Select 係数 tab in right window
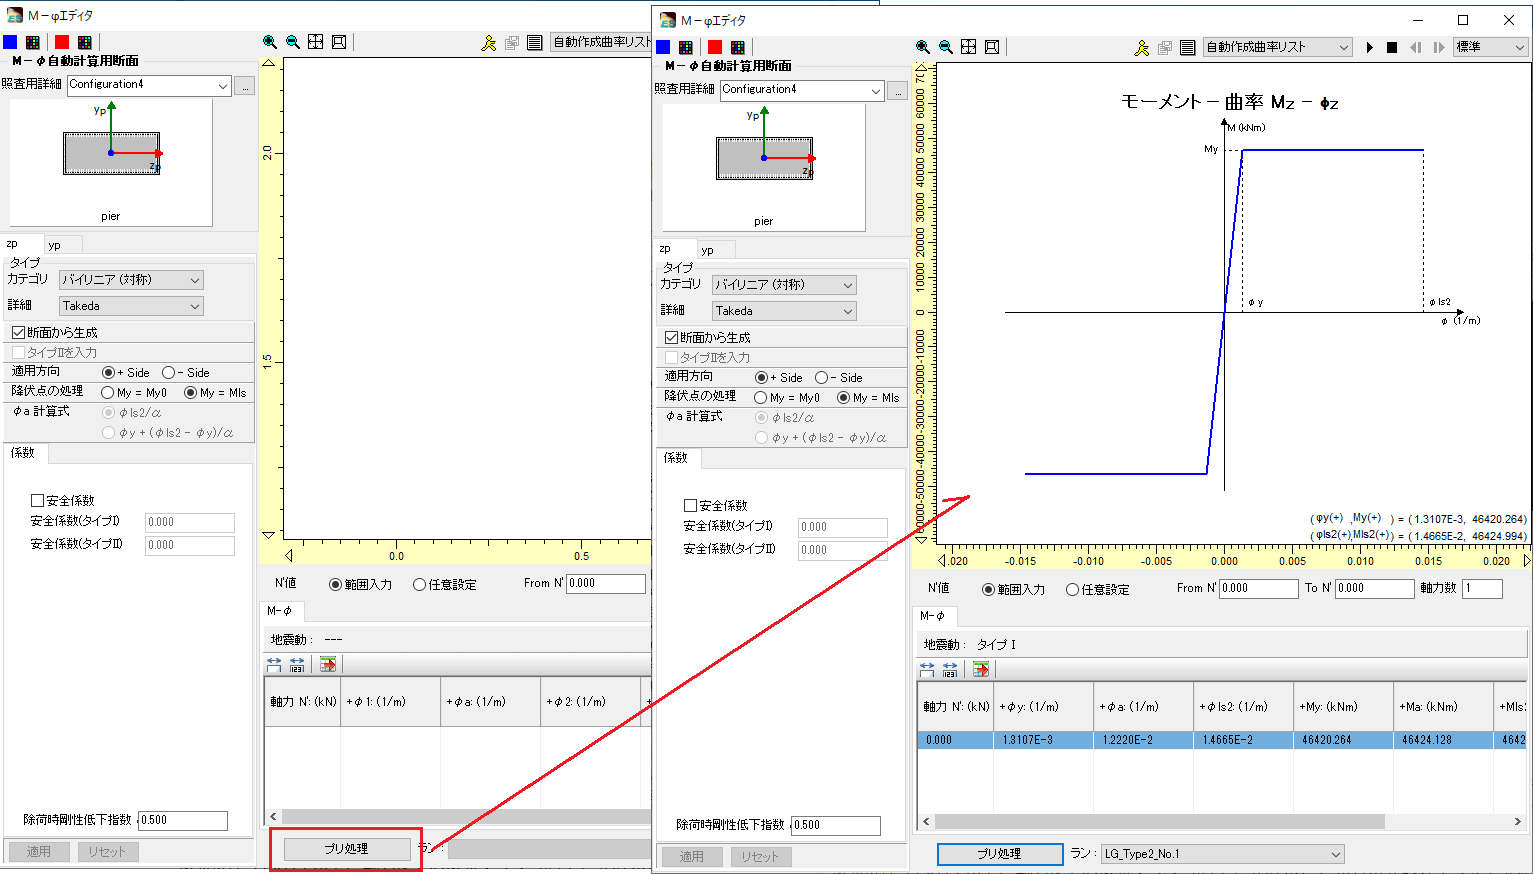Image resolution: width=1534 pixels, height=874 pixels. (x=677, y=458)
